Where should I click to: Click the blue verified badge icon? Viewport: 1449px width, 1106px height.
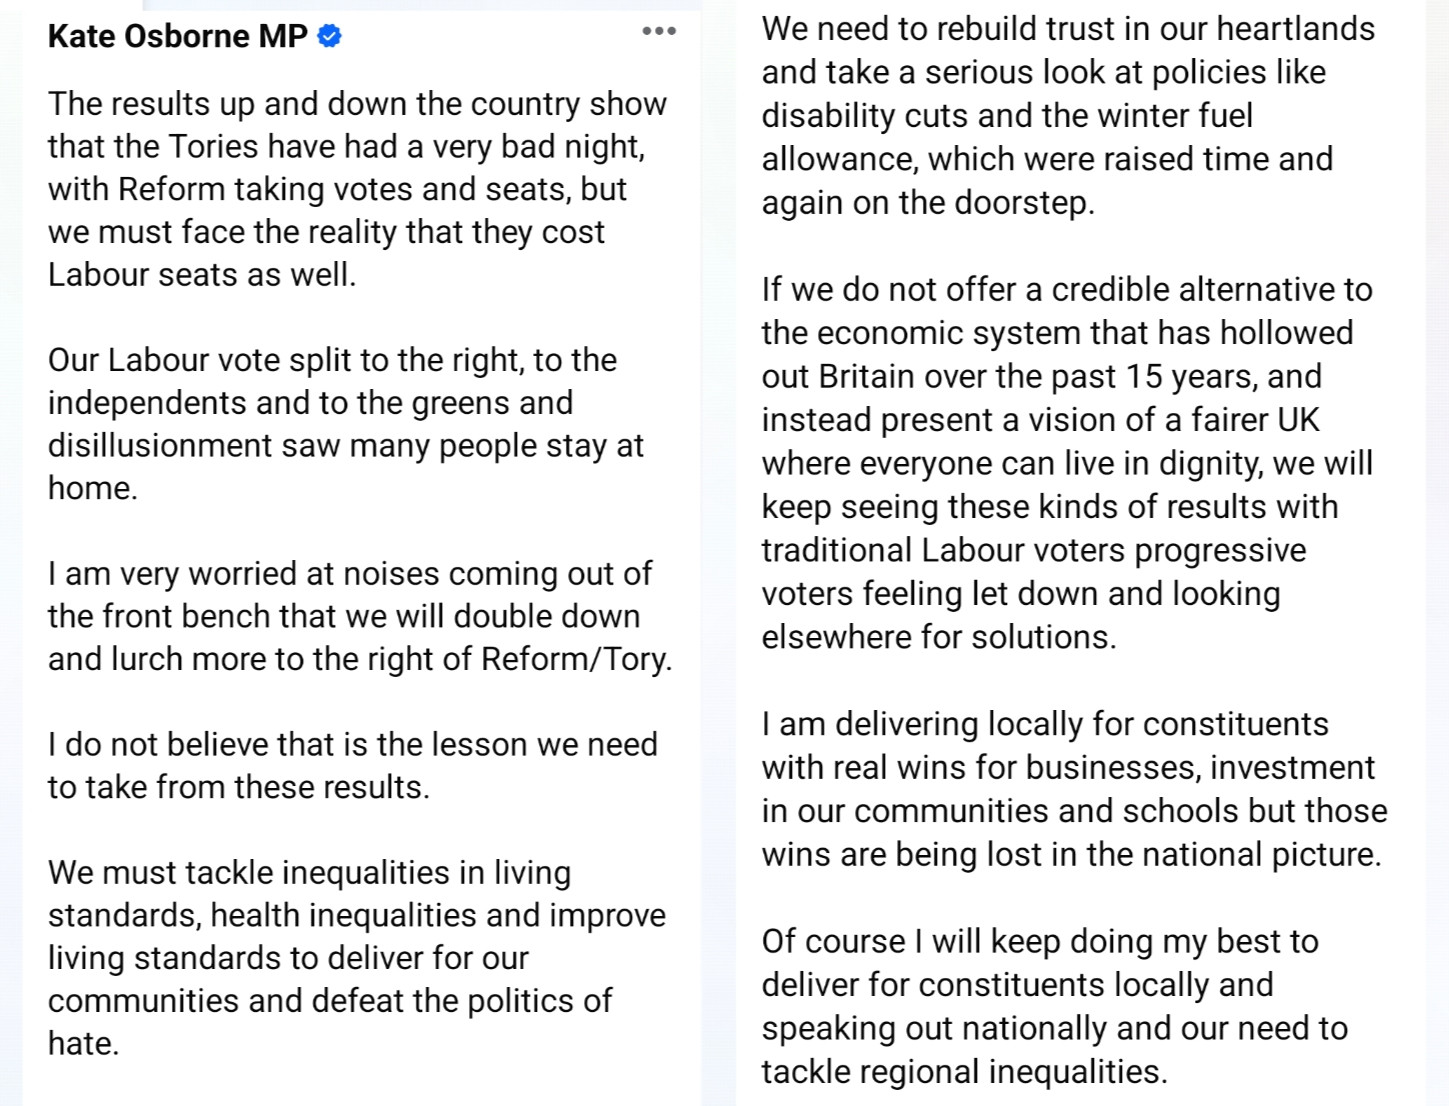click(x=329, y=37)
